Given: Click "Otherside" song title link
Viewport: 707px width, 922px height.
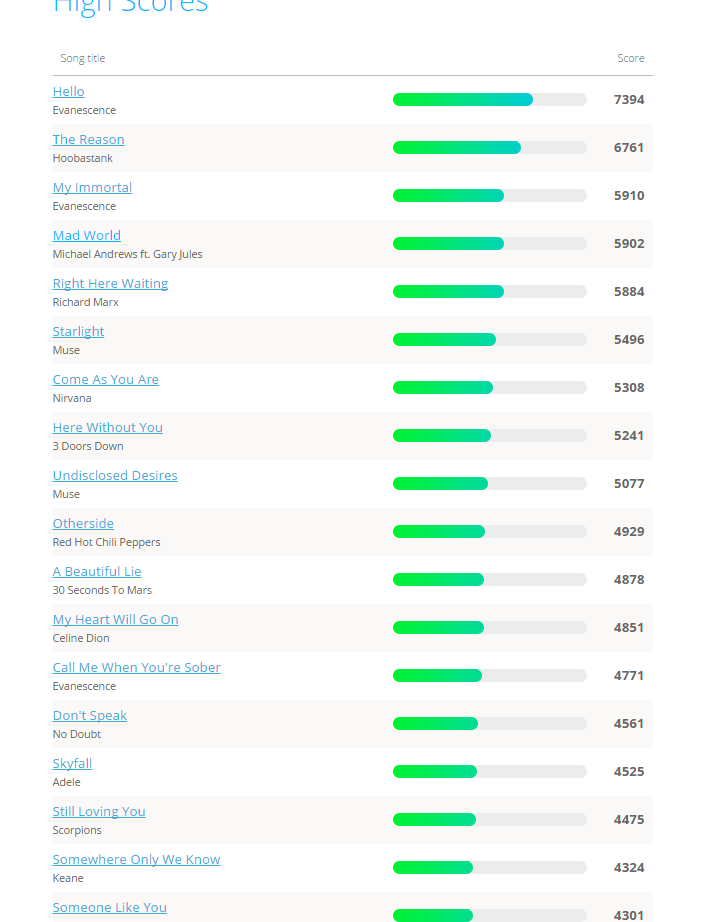Looking at the screenshot, I should [83, 524].
